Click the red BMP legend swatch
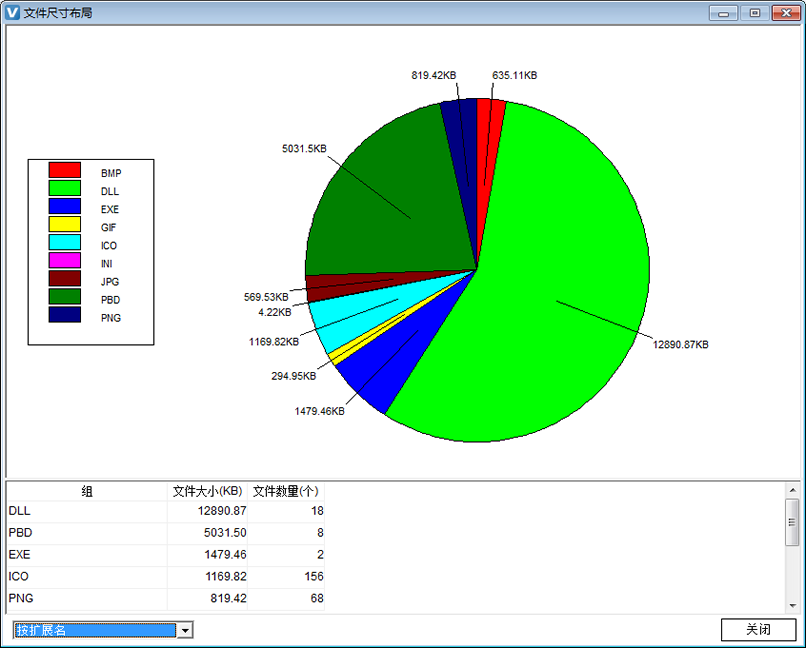The image size is (806, 648). 64,171
